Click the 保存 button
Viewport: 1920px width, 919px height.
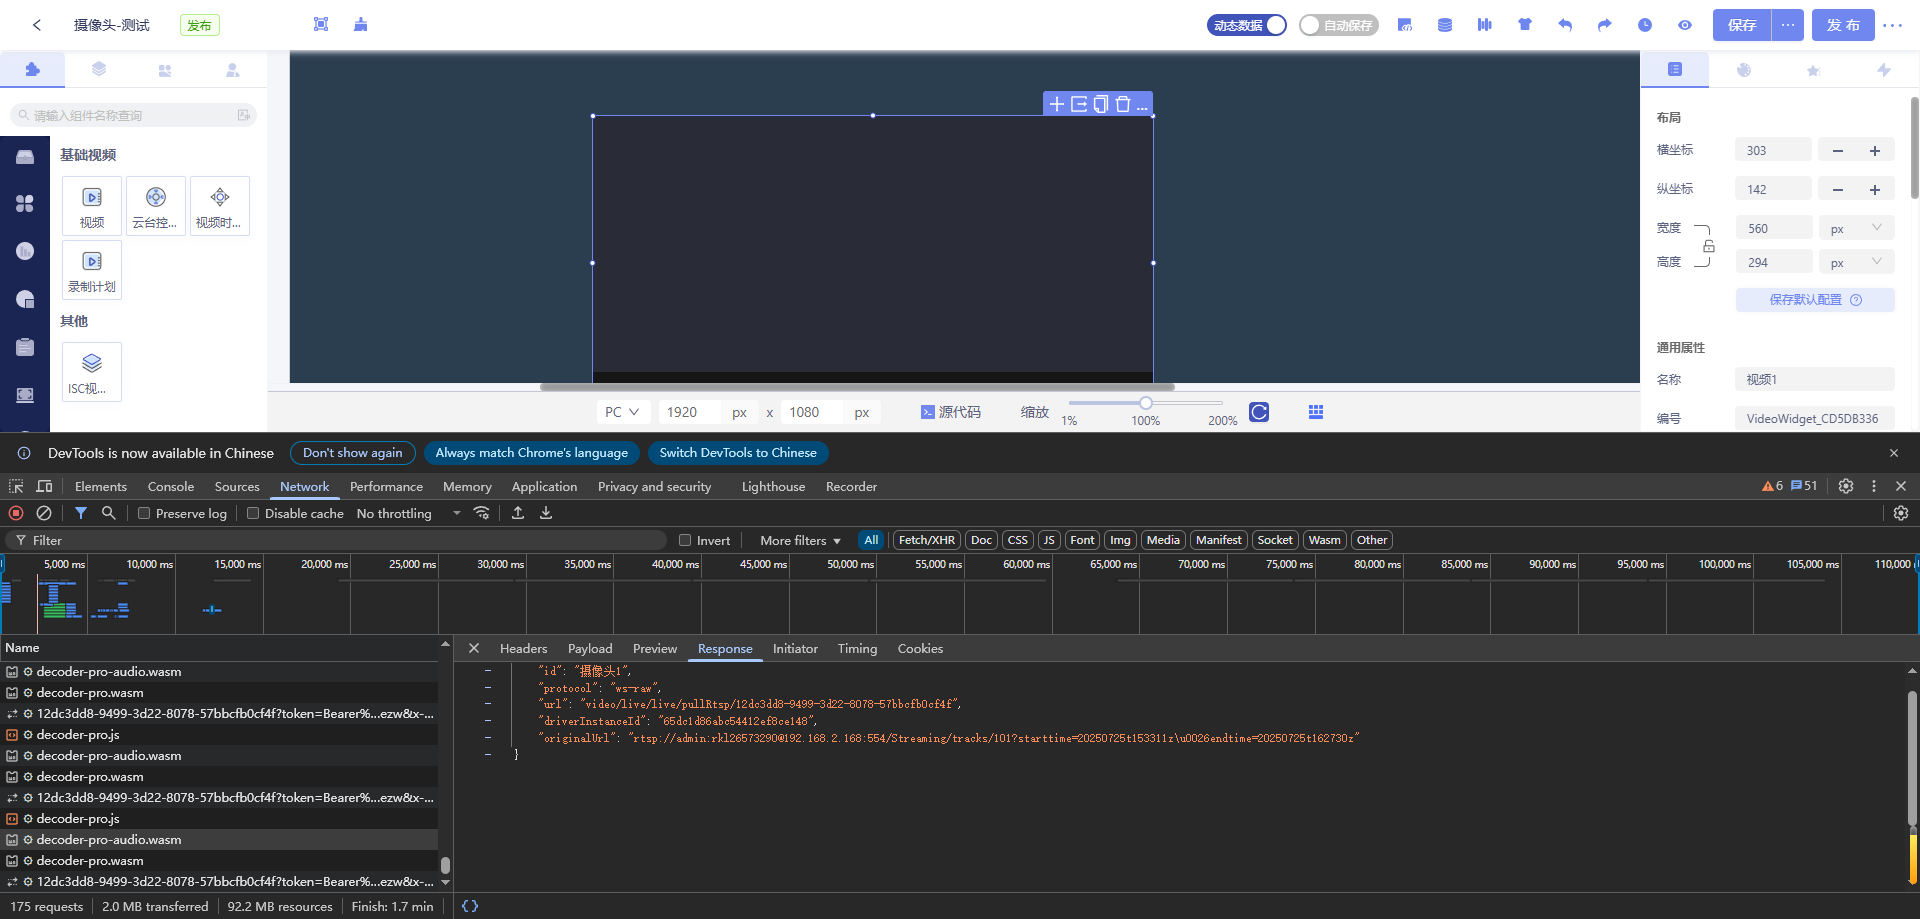1742,25
